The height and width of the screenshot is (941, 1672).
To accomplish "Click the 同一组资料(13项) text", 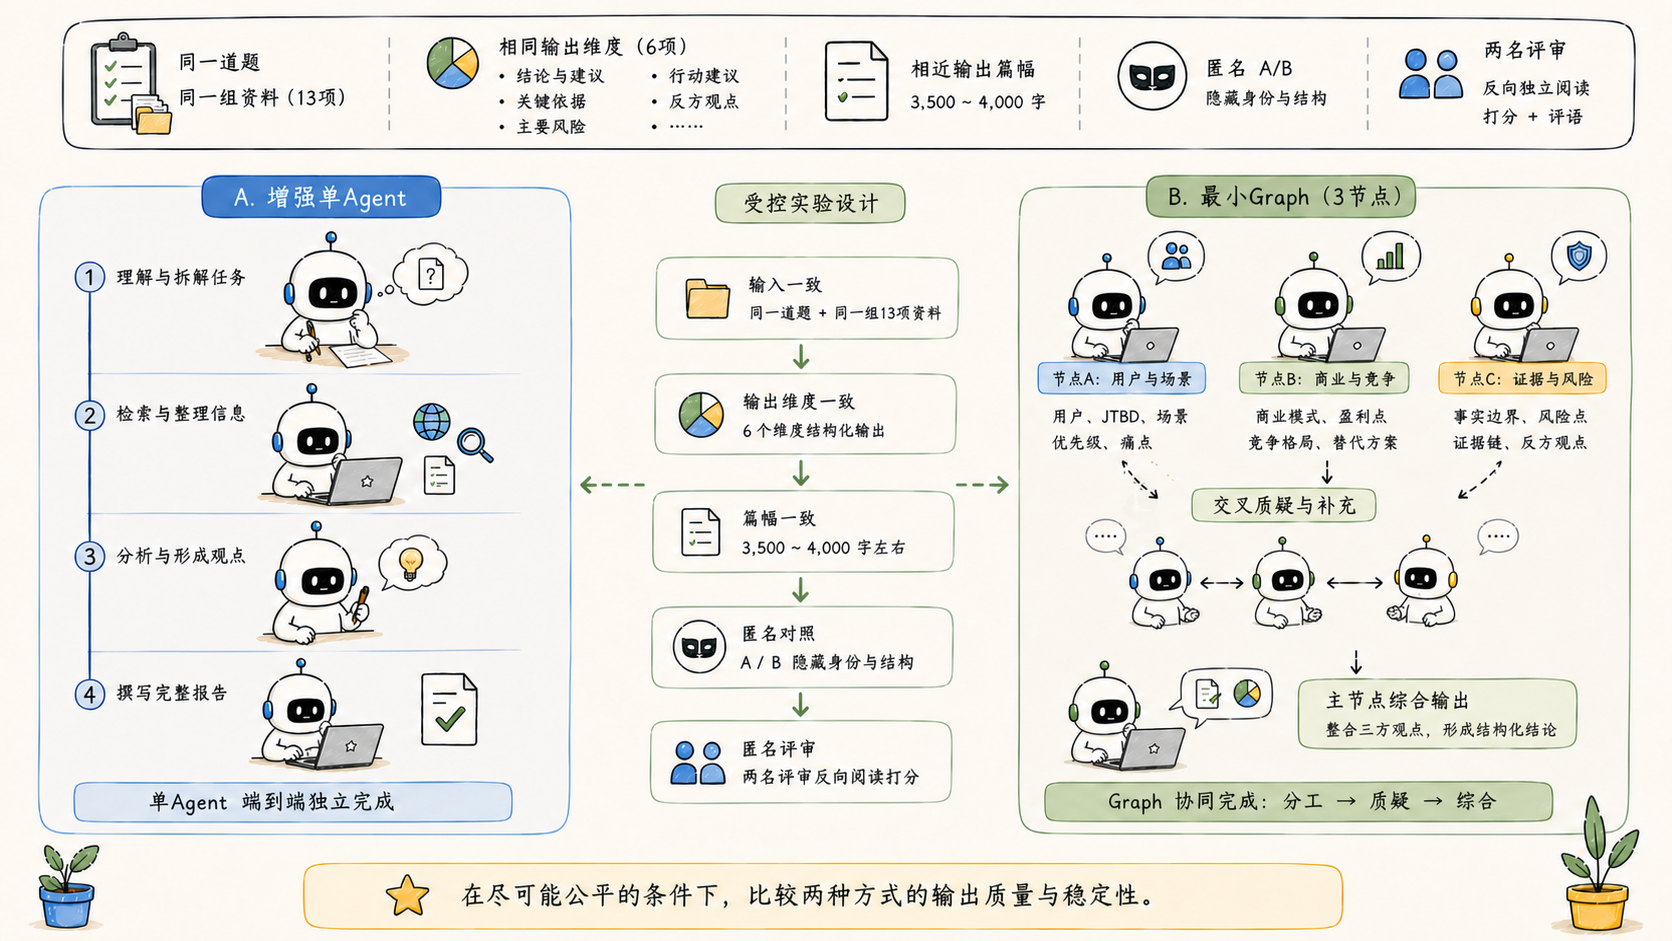I will [x=262, y=98].
